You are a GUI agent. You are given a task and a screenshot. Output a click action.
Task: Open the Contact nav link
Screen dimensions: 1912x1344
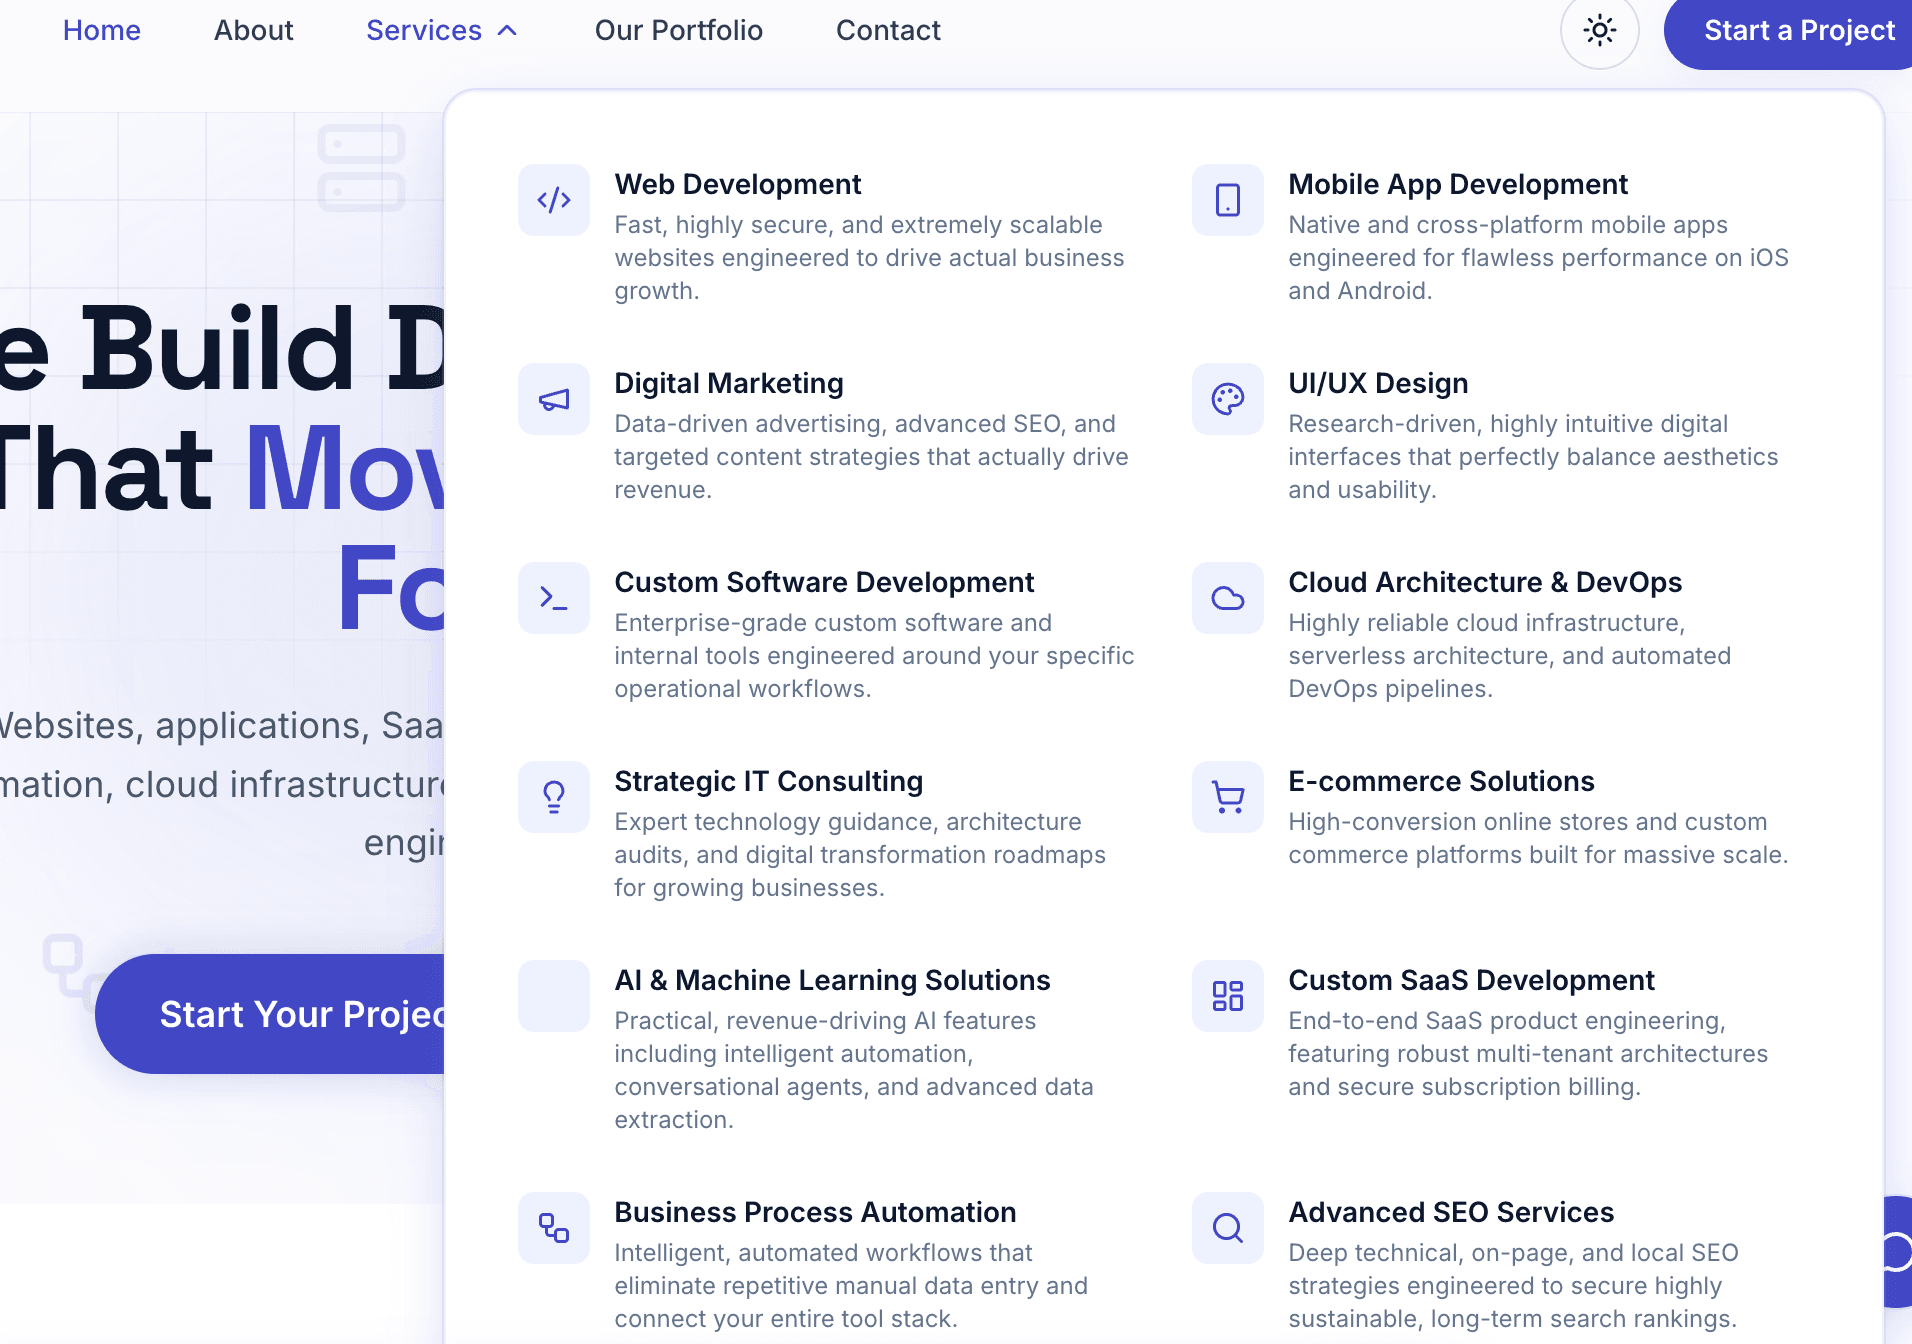tap(888, 30)
